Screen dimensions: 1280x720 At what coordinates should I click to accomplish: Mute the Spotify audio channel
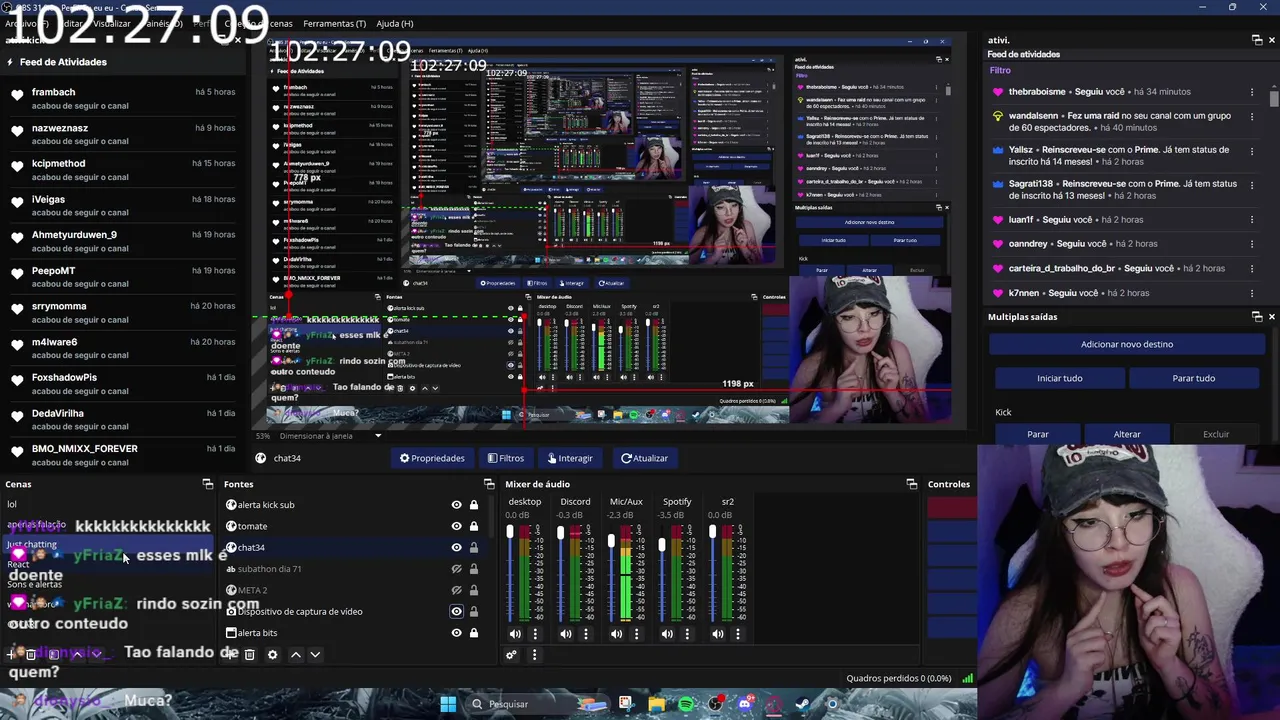point(667,634)
